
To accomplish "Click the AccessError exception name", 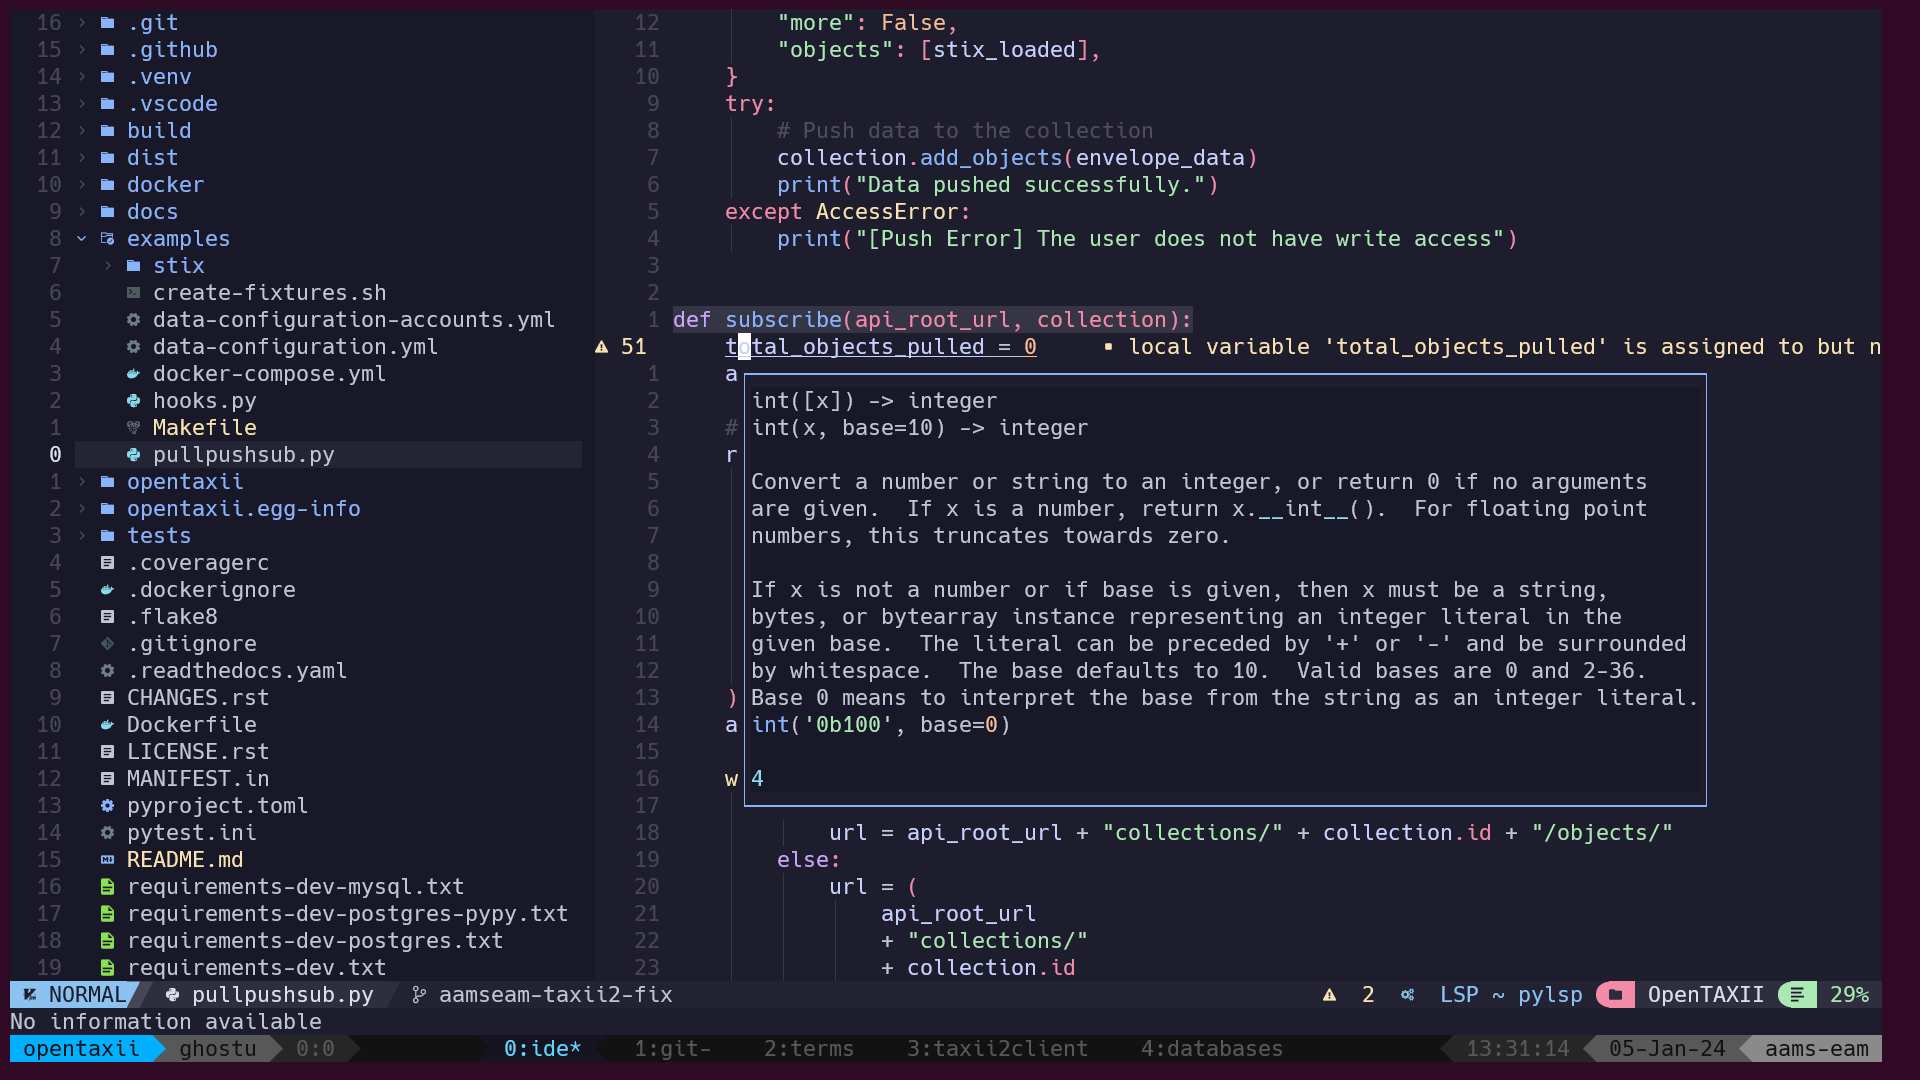I will pyautogui.click(x=887, y=212).
